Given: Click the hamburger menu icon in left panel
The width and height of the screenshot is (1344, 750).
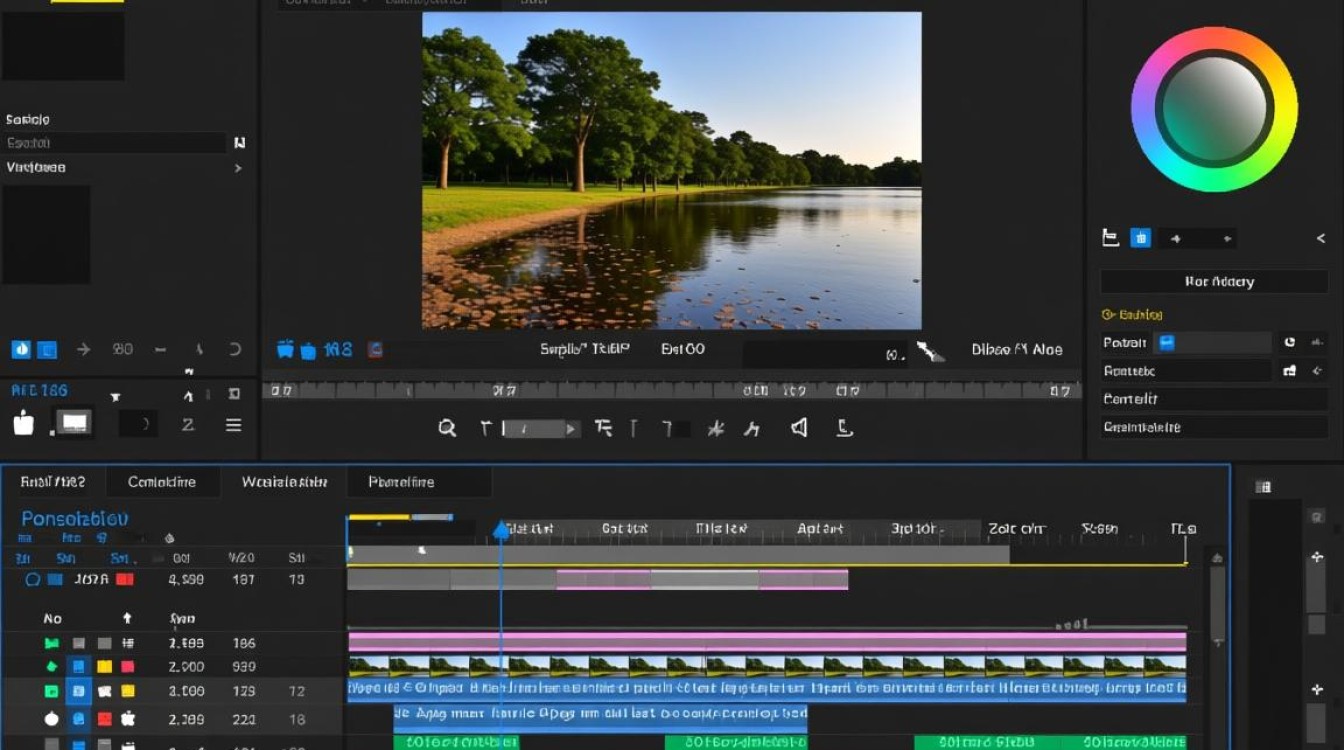Looking at the screenshot, I should click(233, 425).
